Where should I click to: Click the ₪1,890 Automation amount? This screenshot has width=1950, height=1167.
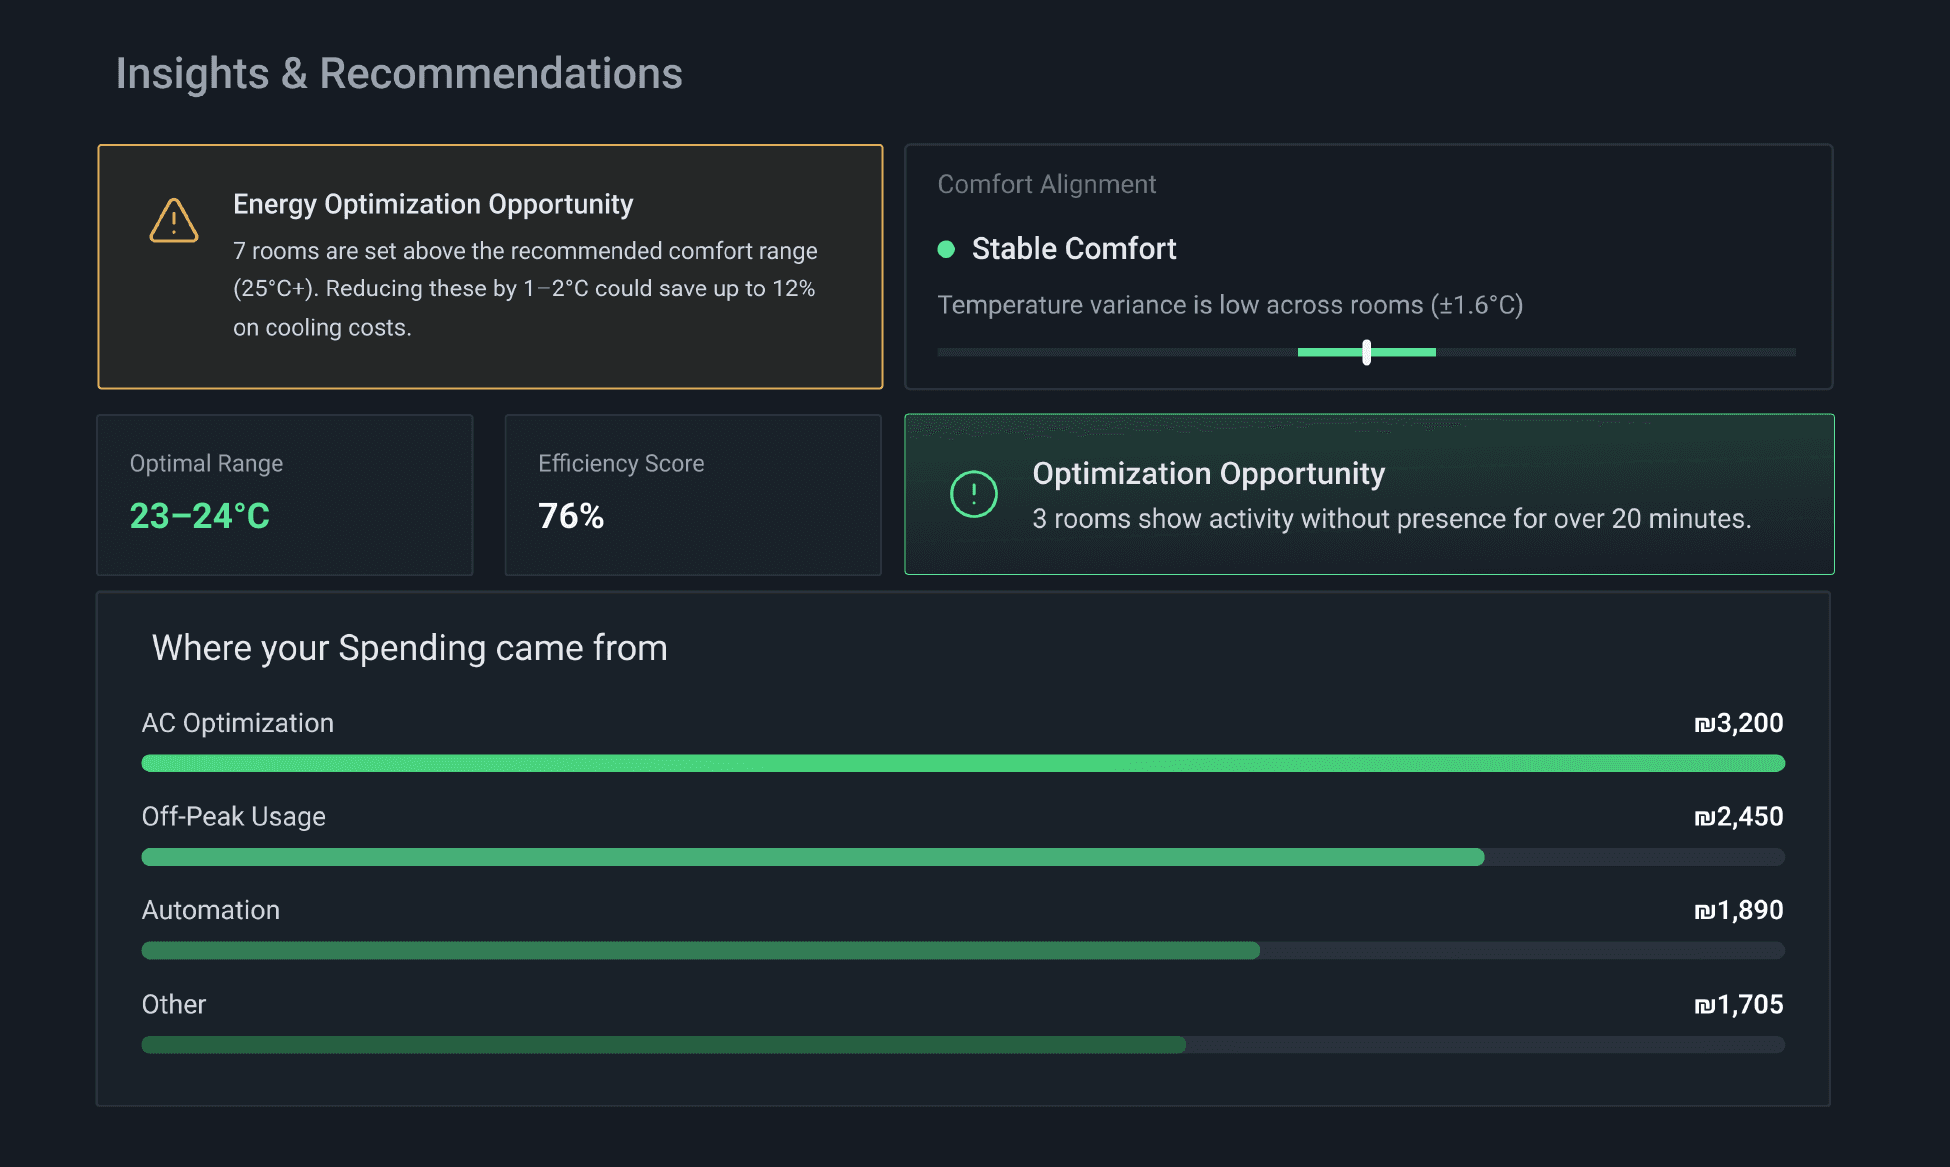1738,911
